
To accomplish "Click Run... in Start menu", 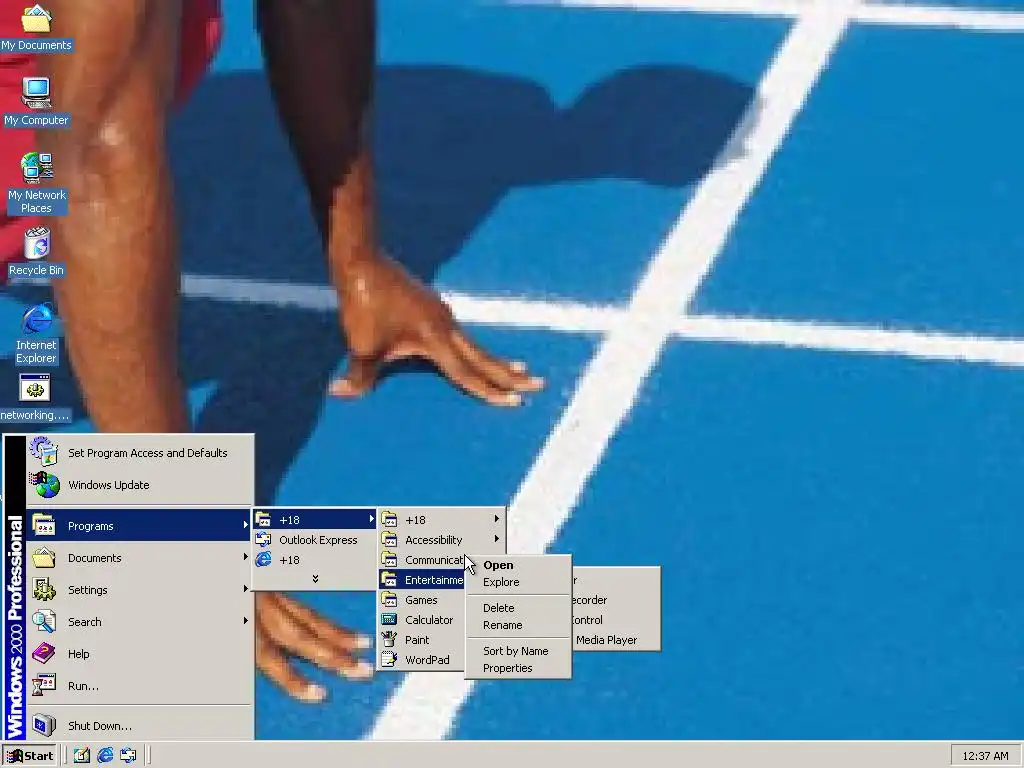I will [139, 686].
